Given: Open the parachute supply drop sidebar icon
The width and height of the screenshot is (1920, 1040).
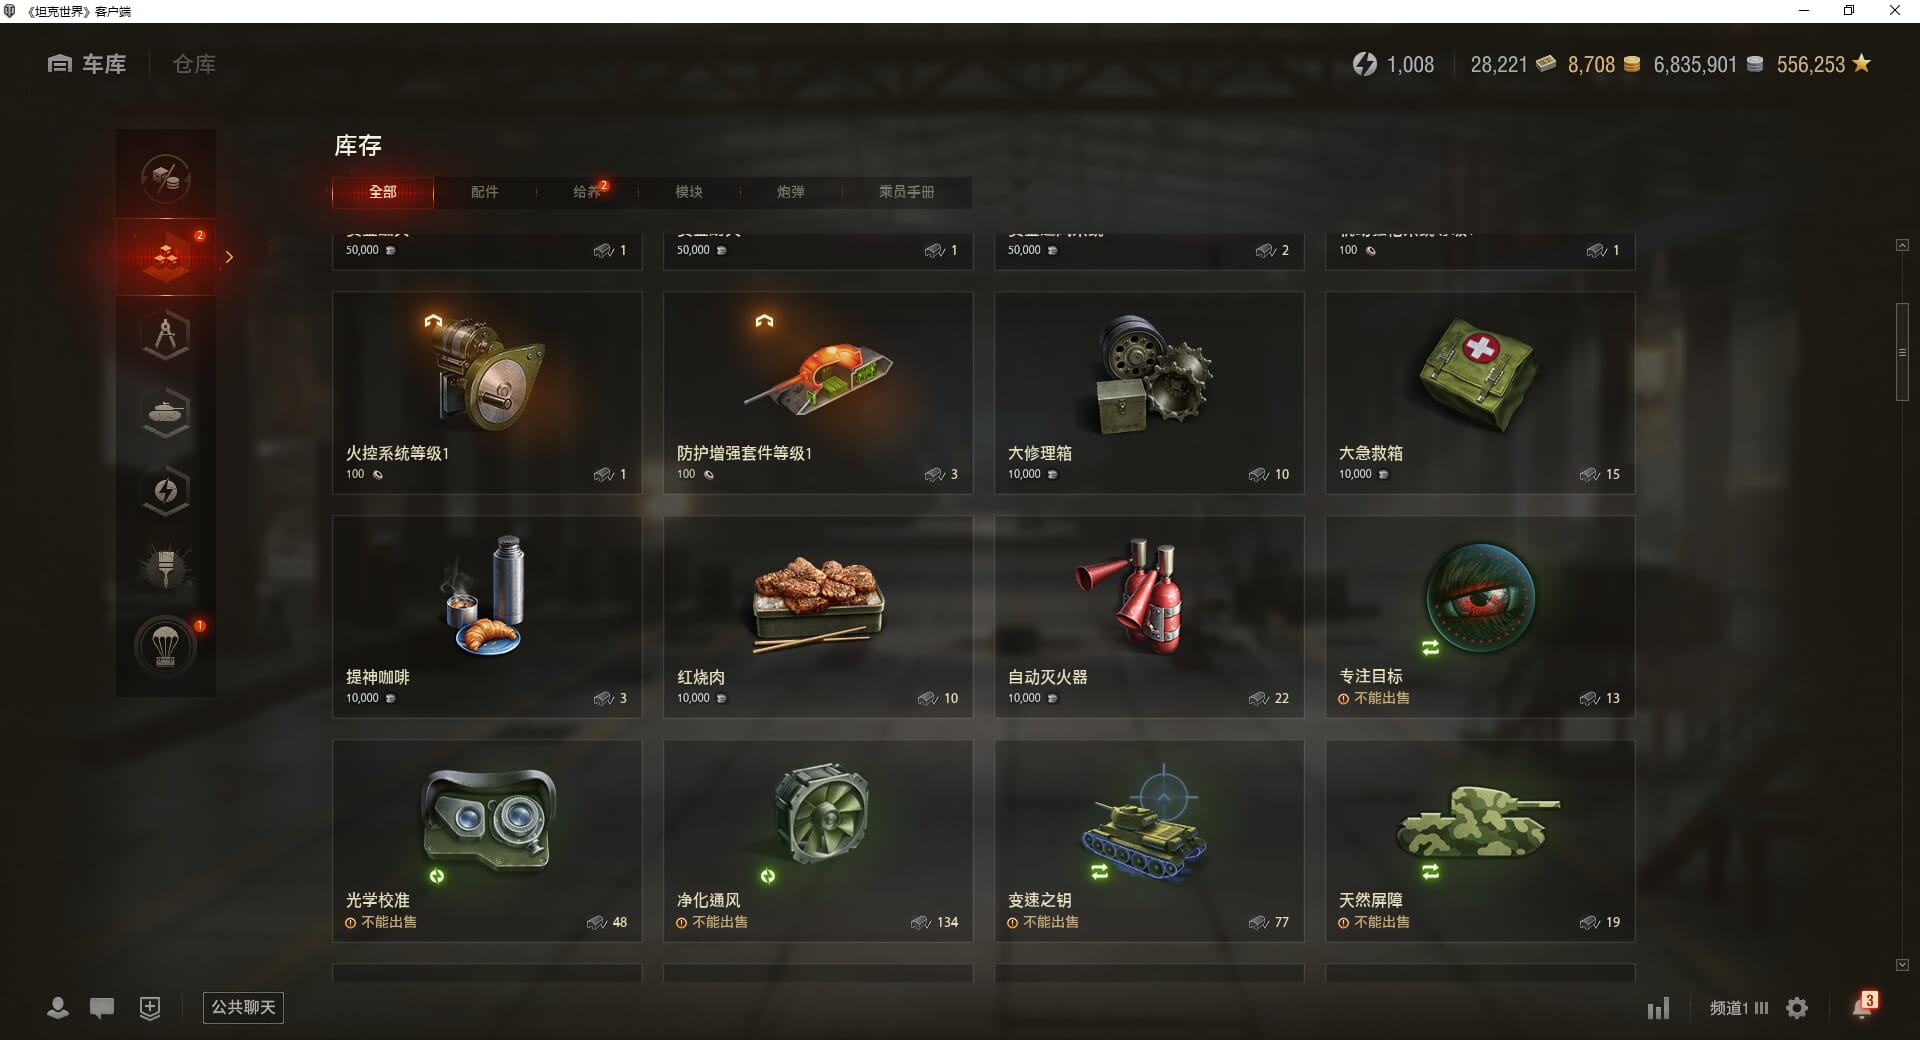Looking at the screenshot, I should pyautogui.click(x=166, y=646).
